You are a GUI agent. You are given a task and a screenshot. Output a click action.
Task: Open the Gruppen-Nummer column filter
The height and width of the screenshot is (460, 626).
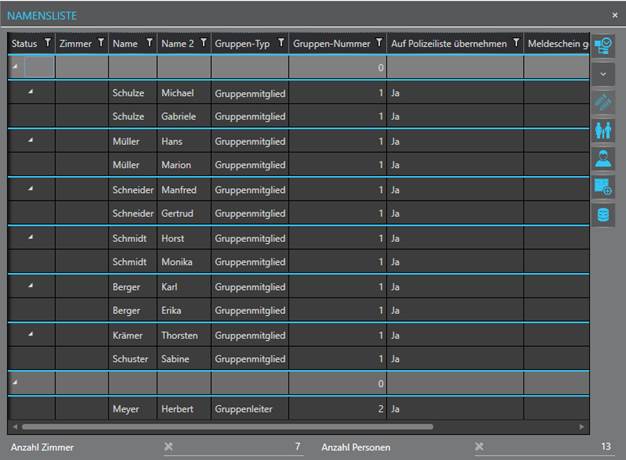(379, 43)
